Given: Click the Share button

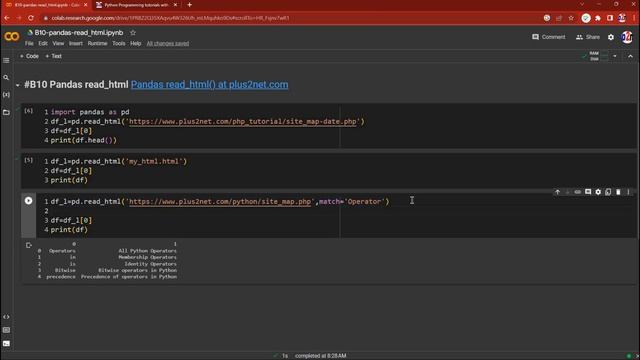Looking at the screenshot, I should (588, 37).
